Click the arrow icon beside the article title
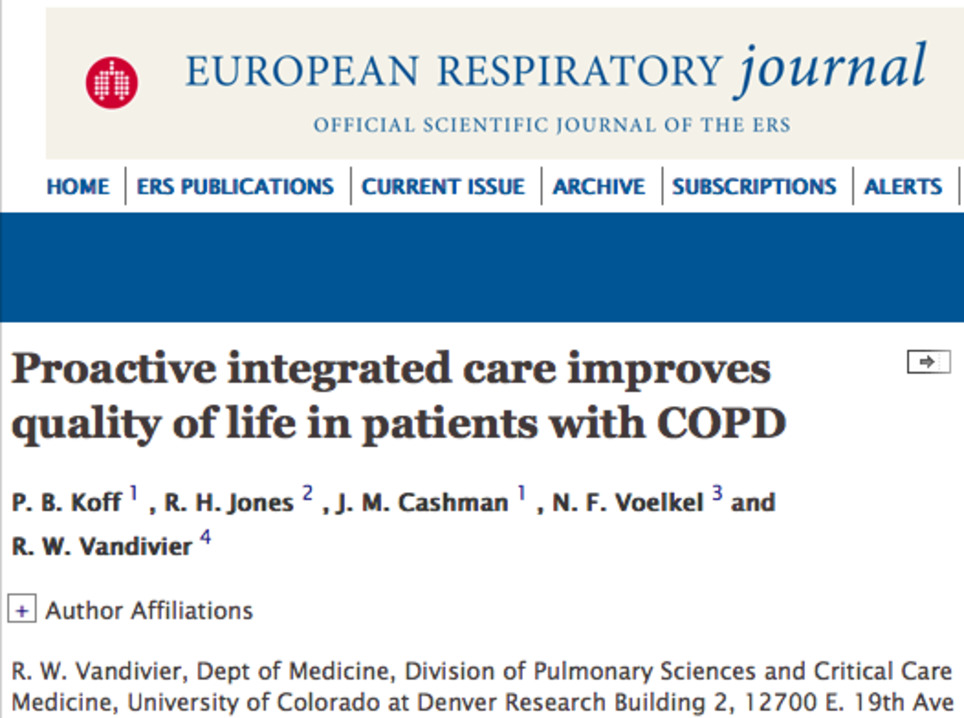The image size is (964, 718). coord(928,362)
